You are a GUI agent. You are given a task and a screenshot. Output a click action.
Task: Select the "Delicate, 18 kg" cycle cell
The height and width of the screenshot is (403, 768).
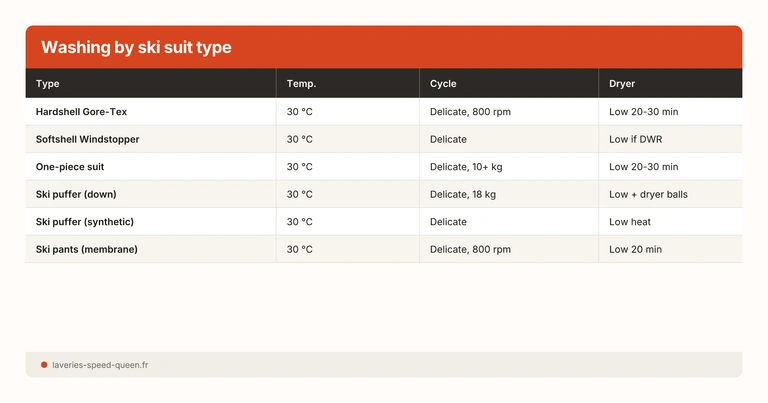(x=463, y=194)
